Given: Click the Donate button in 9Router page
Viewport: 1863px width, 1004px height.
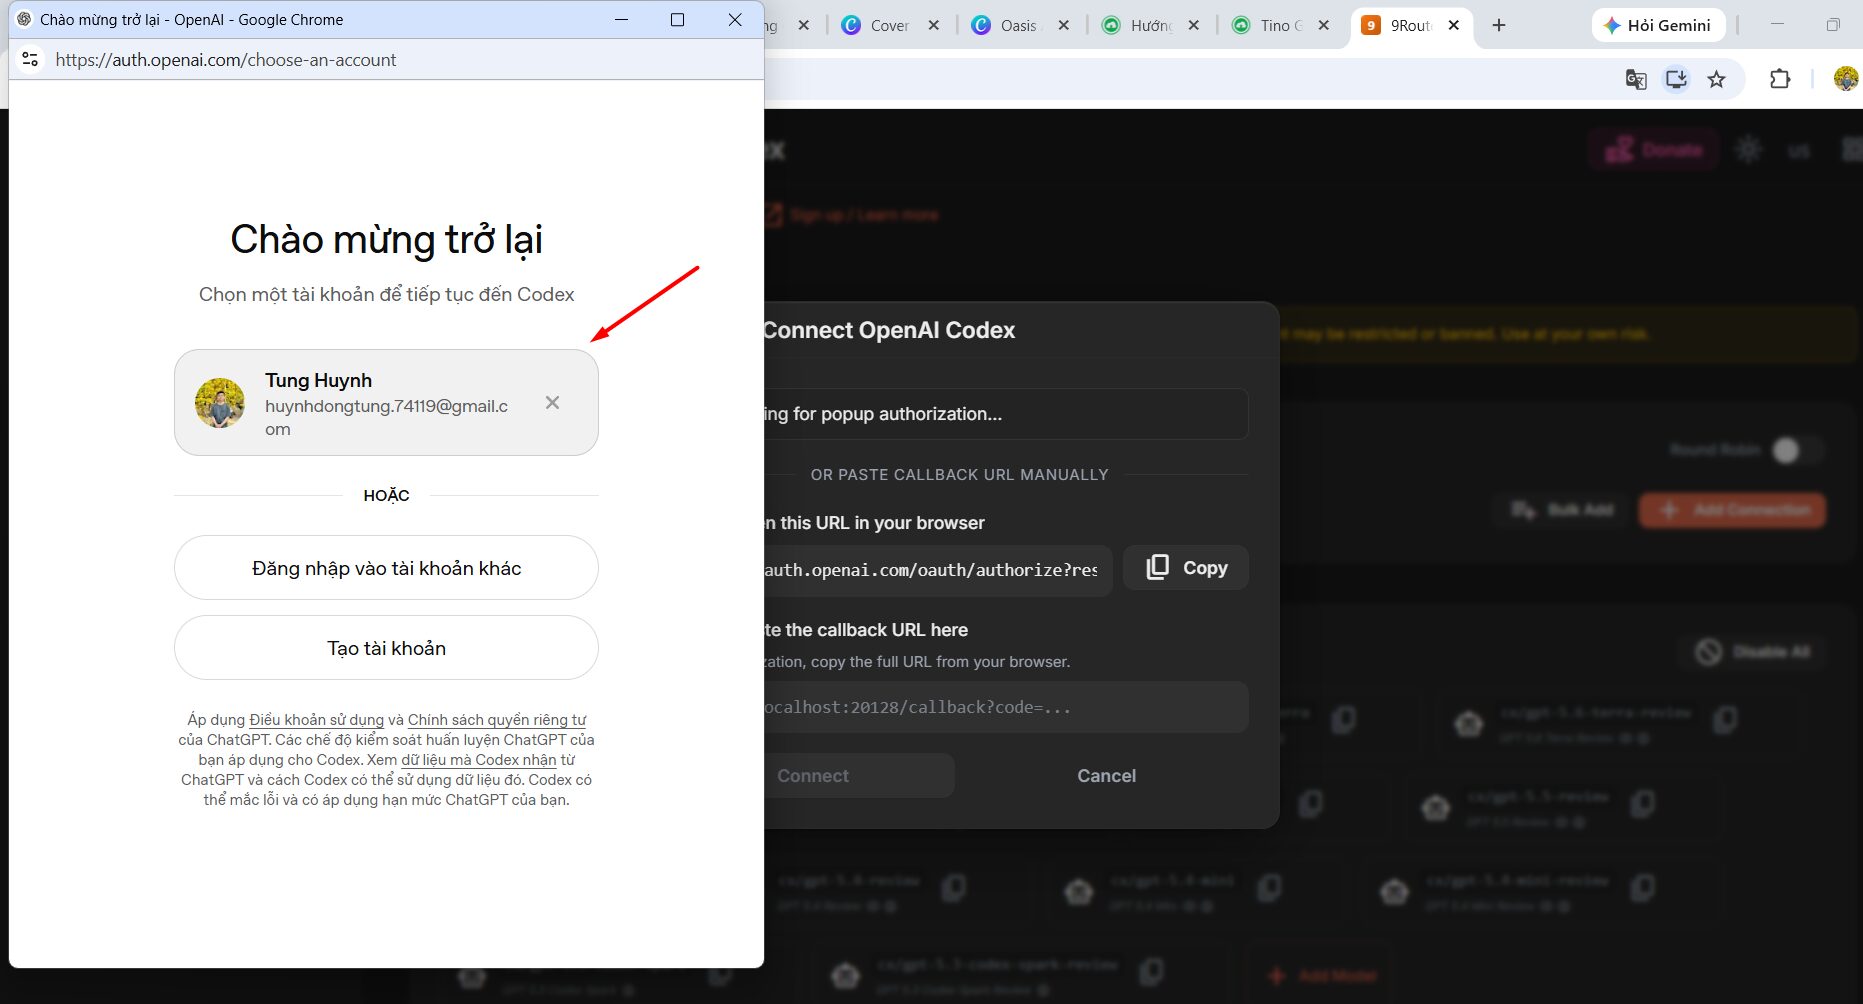Looking at the screenshot, I should click(x=1654, y=151).
